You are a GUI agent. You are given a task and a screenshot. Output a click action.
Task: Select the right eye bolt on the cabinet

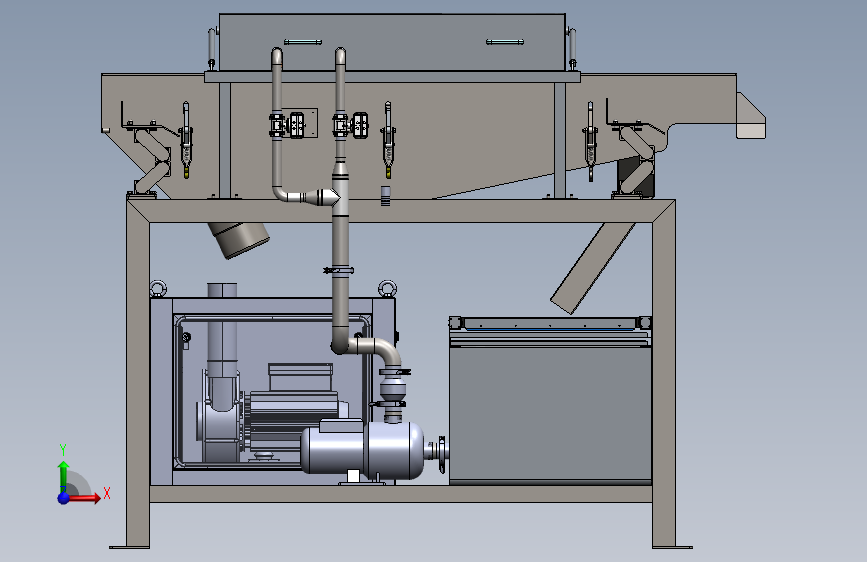(x=387, y=289)
